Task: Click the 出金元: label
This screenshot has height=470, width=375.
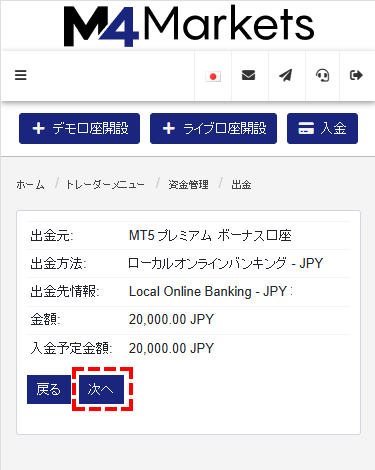Action: click(52, 236)
